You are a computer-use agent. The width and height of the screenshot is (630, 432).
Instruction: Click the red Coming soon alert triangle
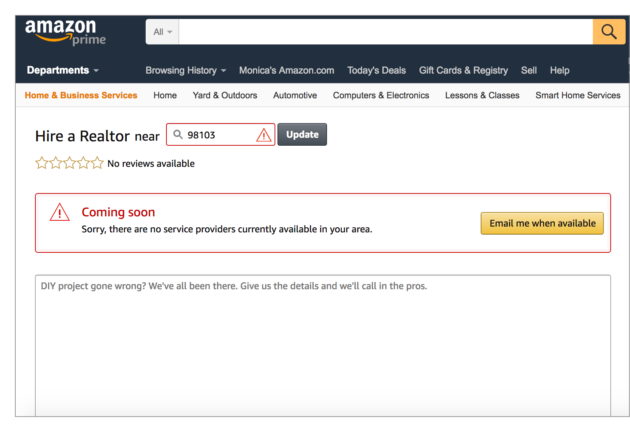point(59,212)
